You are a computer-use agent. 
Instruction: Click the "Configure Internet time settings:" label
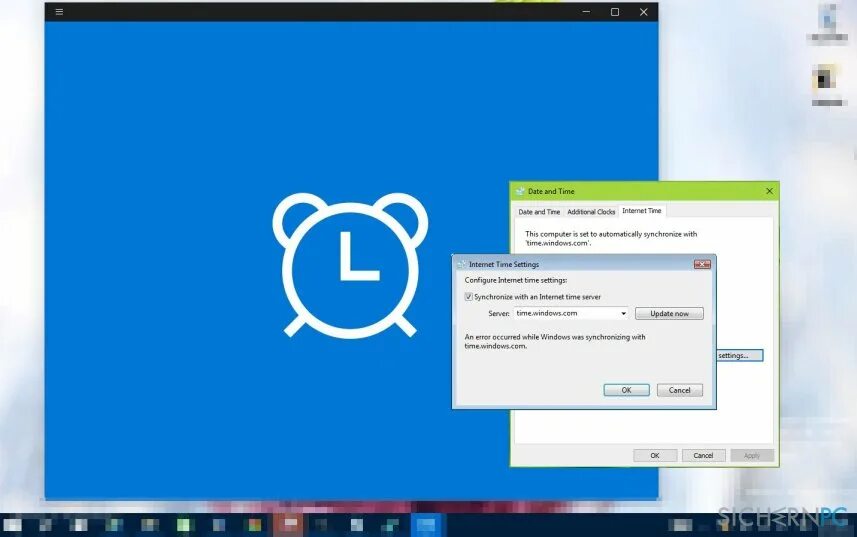(x=515, y=280)
